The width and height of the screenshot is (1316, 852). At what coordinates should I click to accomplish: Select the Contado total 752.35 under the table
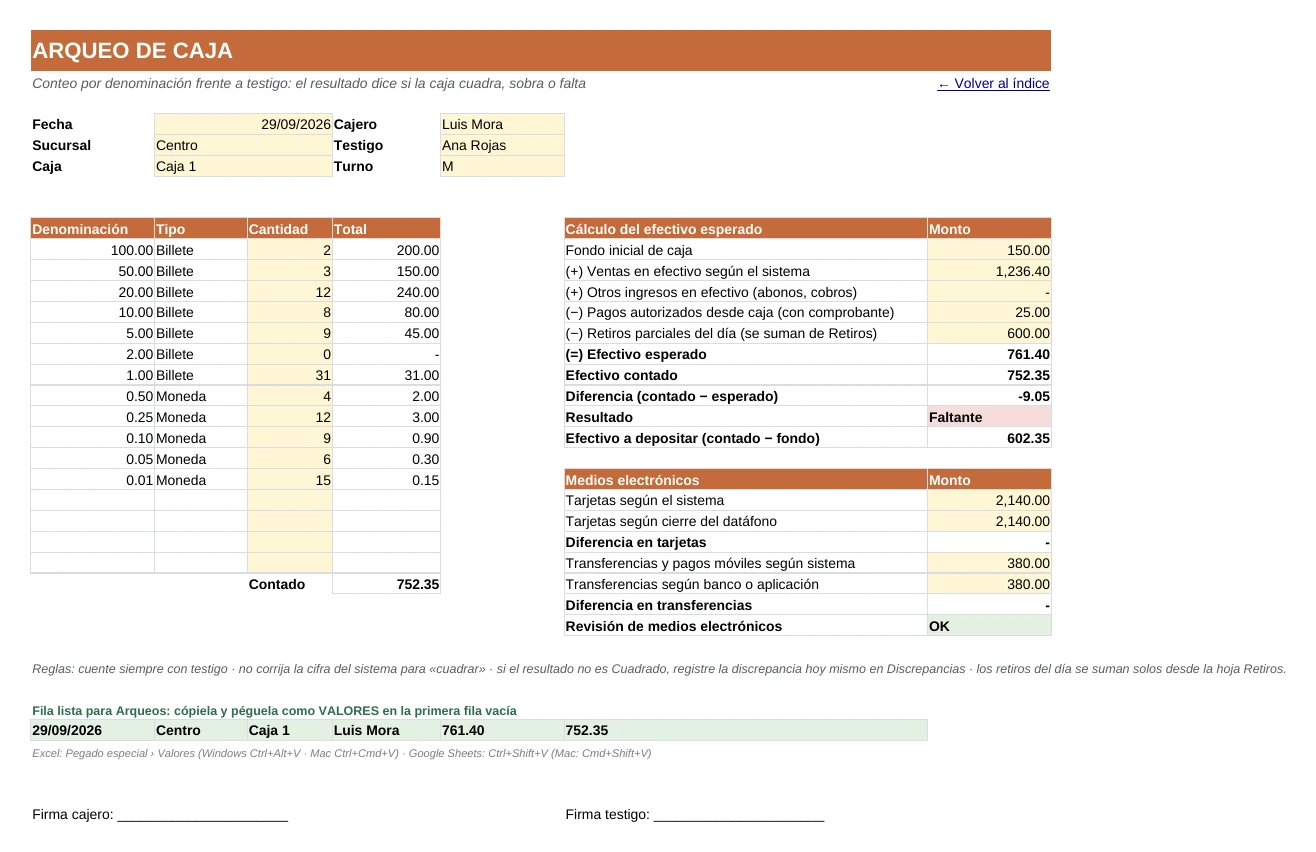(386, 584)
